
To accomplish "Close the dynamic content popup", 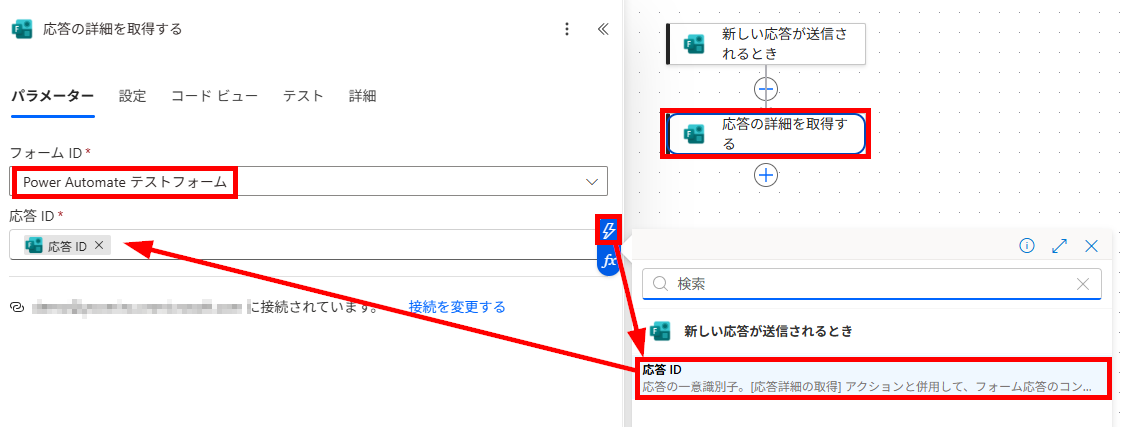I will click(x=1091, y=245).
